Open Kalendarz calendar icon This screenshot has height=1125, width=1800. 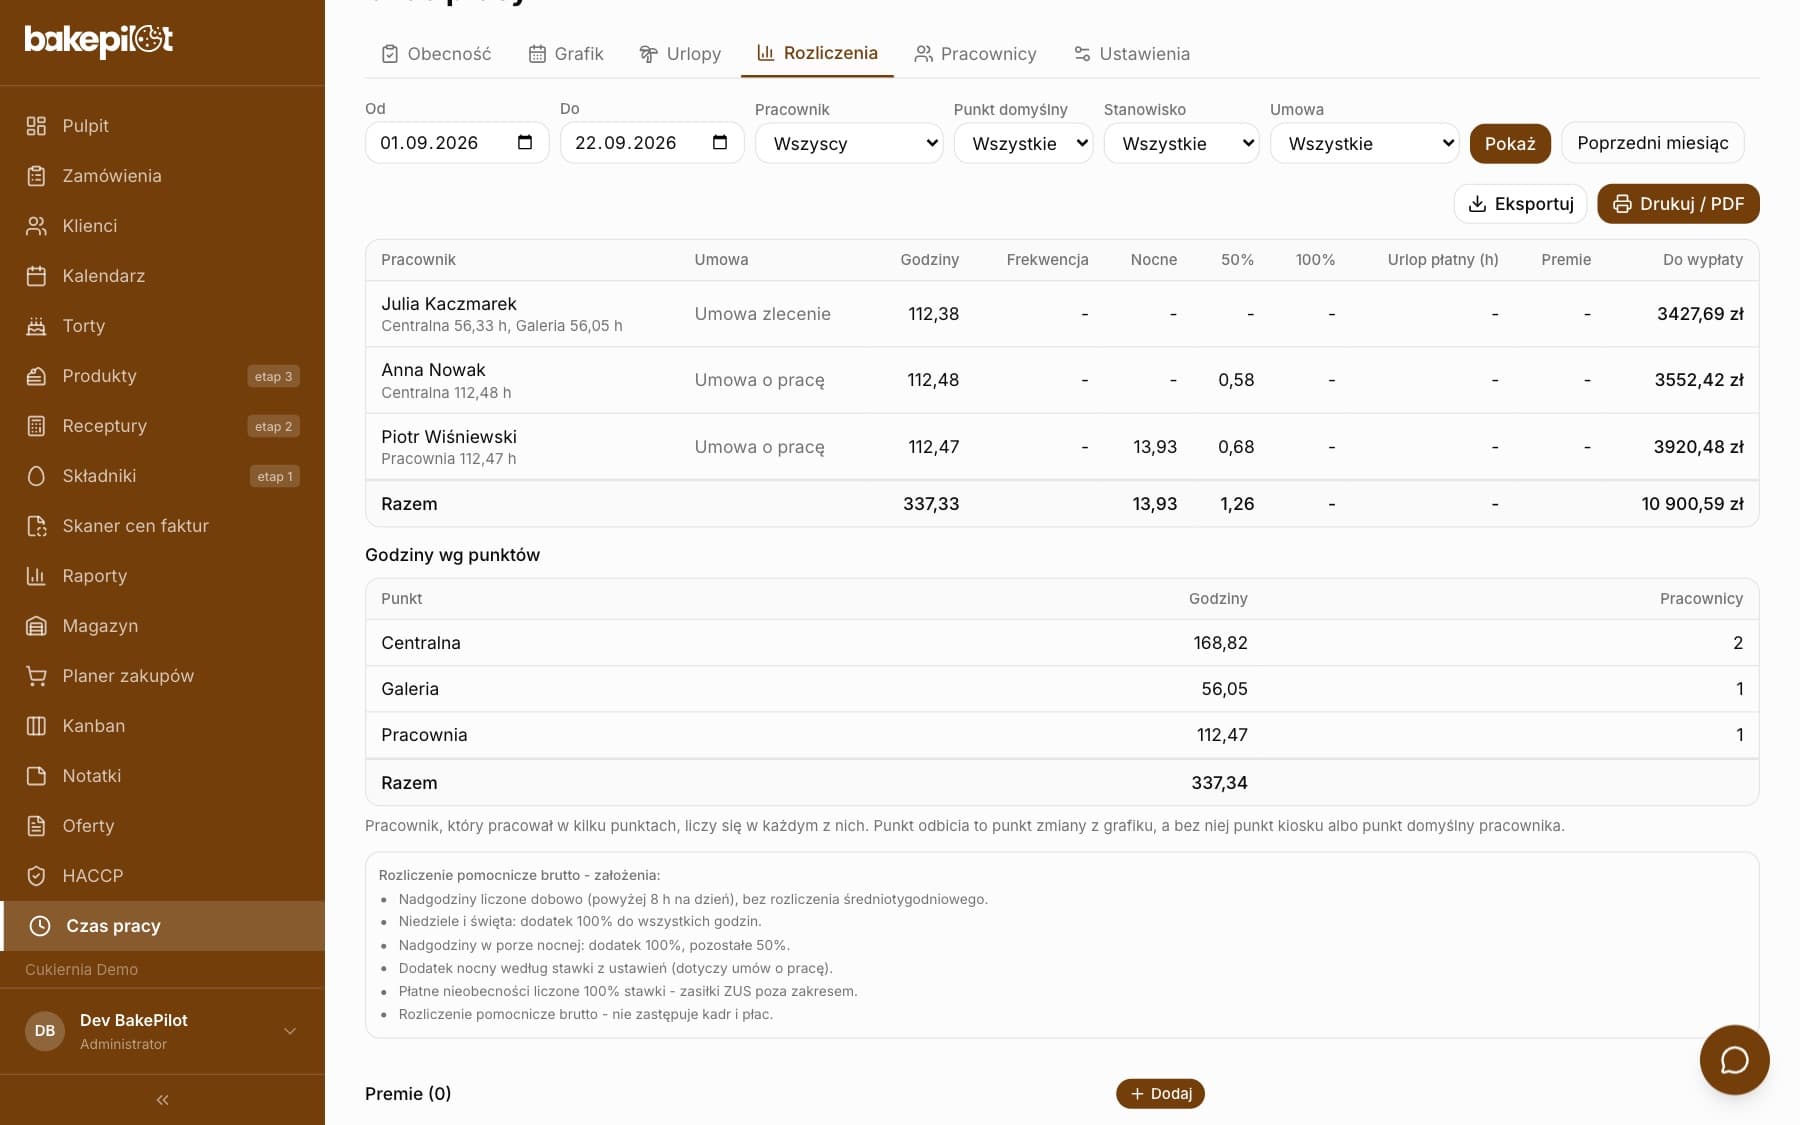(36, 276)
